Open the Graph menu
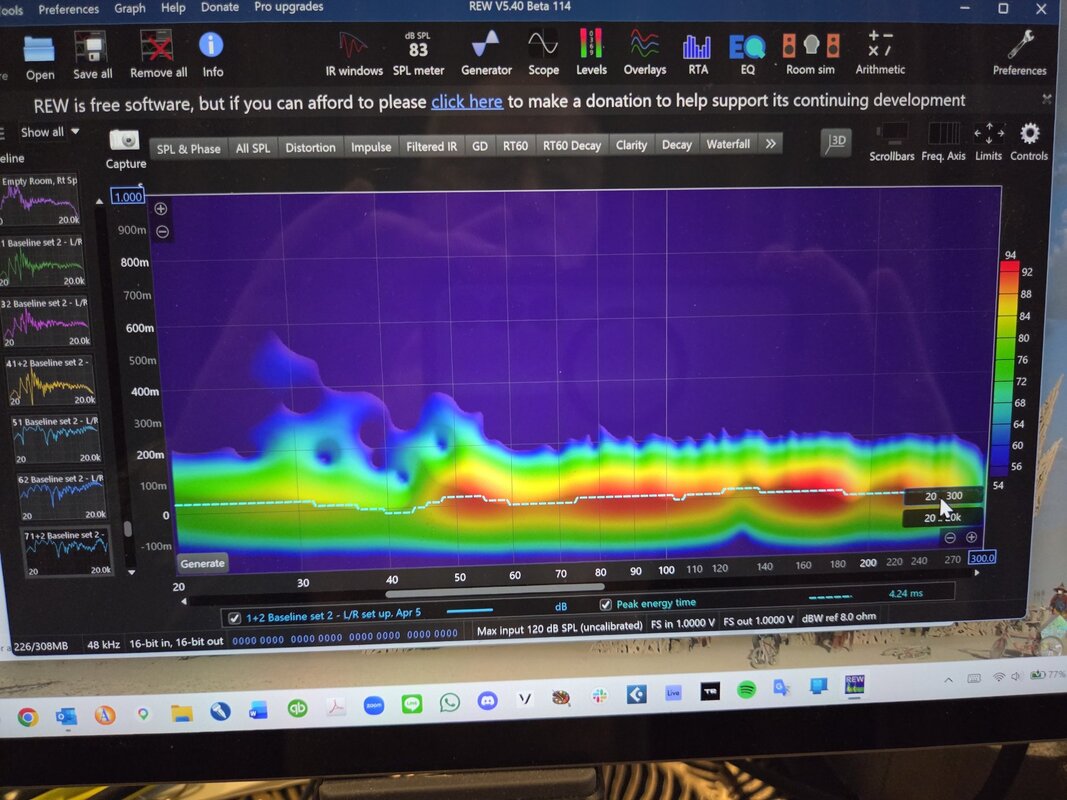The image size is (1067, 800). tap(129, 8)
